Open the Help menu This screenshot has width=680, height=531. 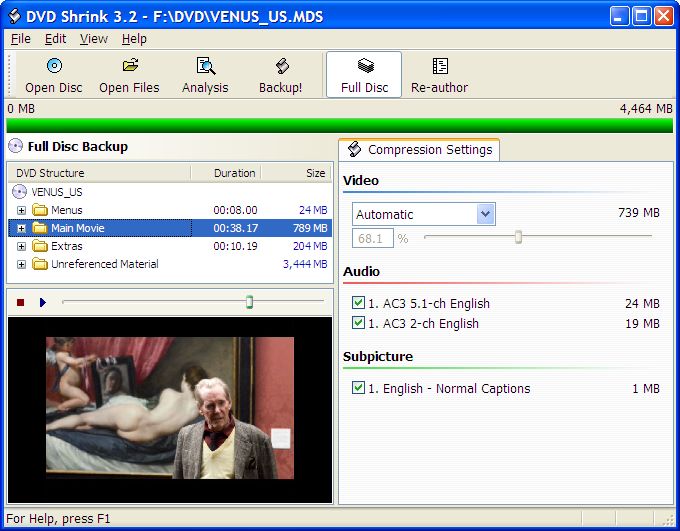click(x=134, y=39)
